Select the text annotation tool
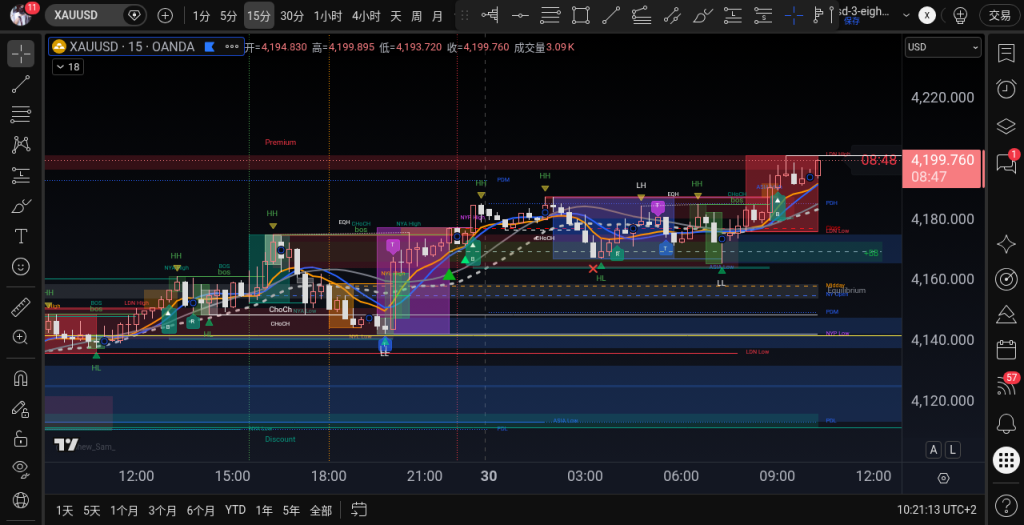 coord(20,236)
